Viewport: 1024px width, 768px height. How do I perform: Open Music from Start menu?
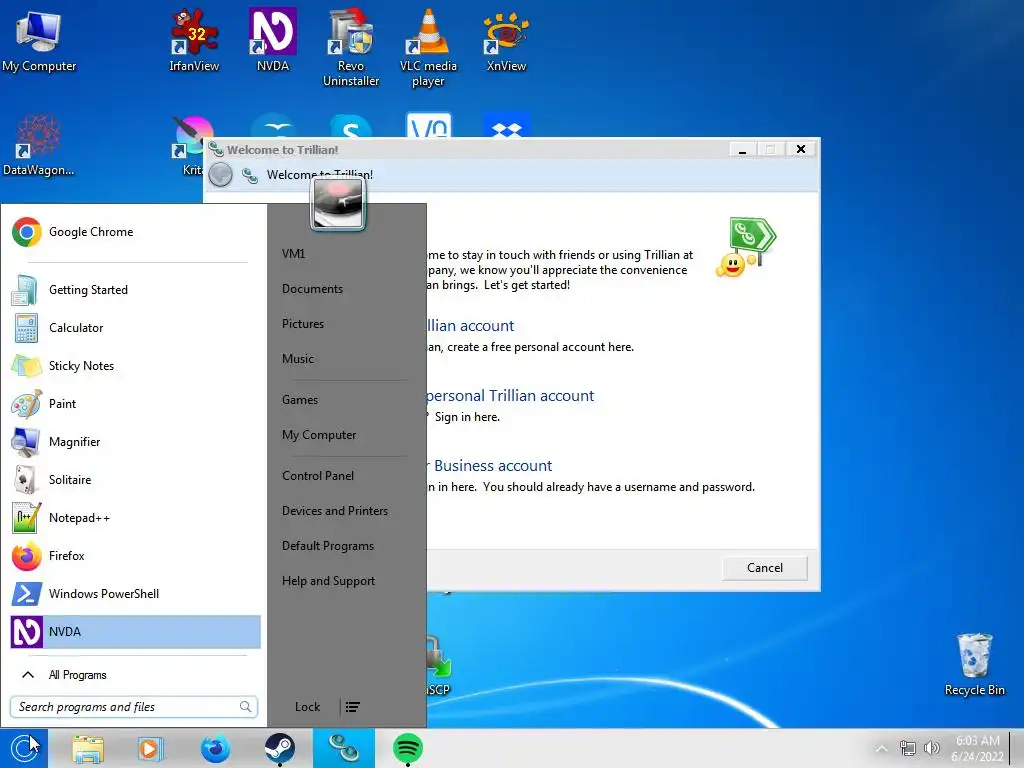[298, 359]
